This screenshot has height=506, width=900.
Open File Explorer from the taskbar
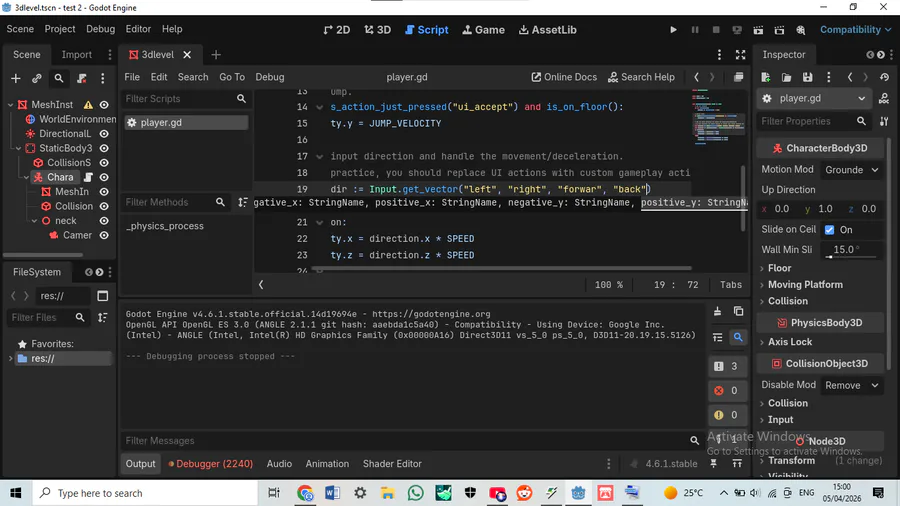387,493
